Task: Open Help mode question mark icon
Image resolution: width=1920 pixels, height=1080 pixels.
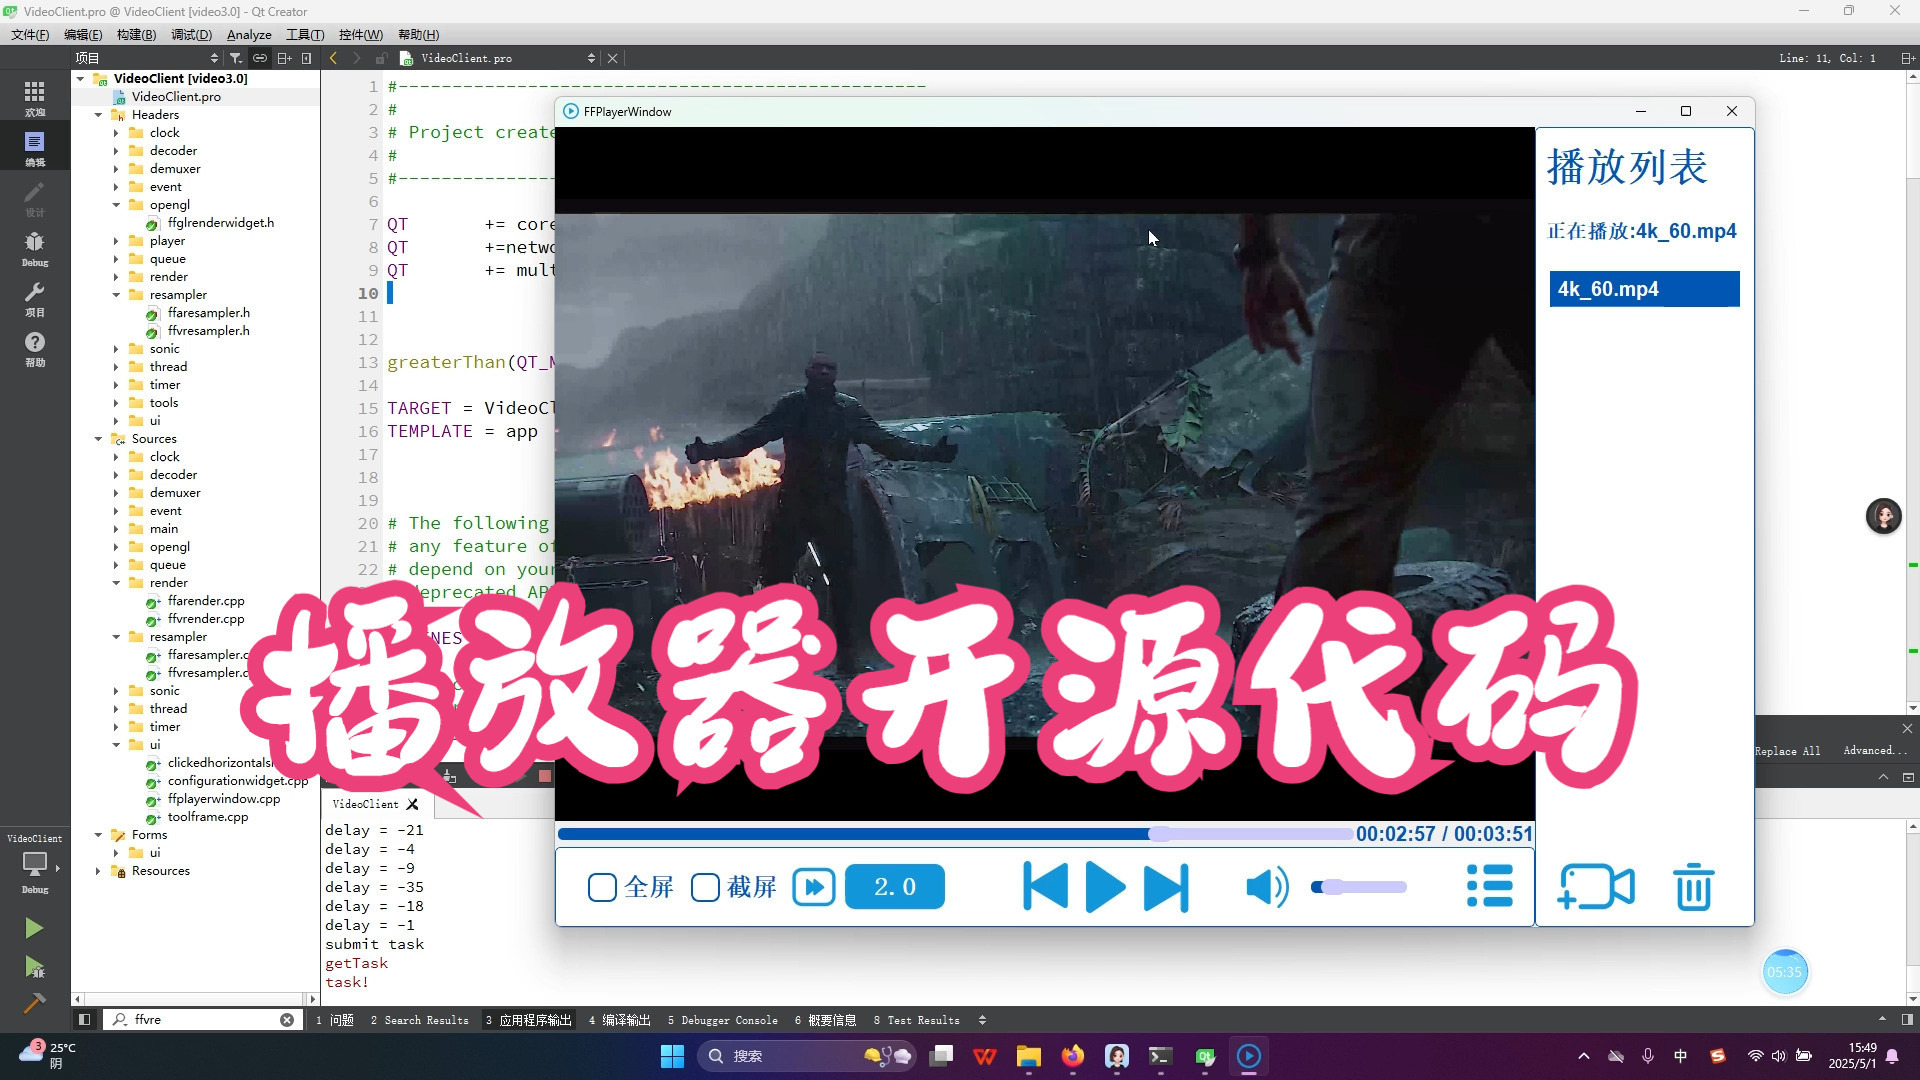Action: tap(35, 348)
